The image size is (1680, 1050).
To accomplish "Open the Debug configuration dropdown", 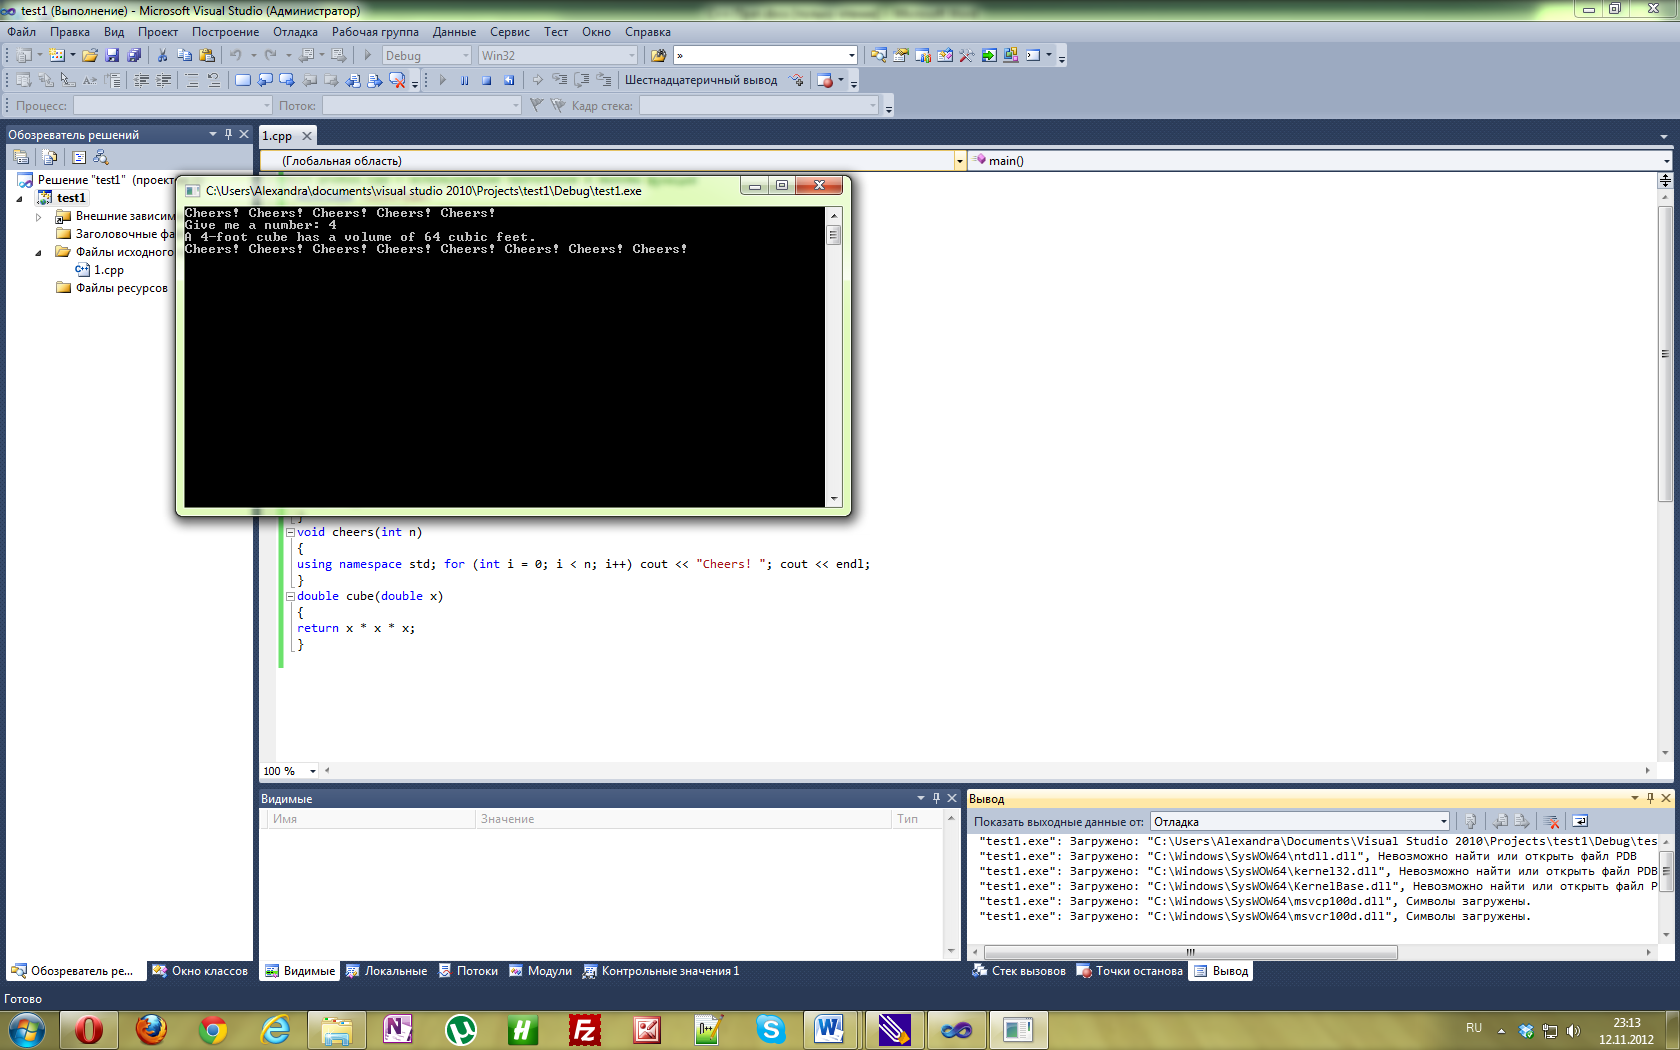I will coord(426,55).
